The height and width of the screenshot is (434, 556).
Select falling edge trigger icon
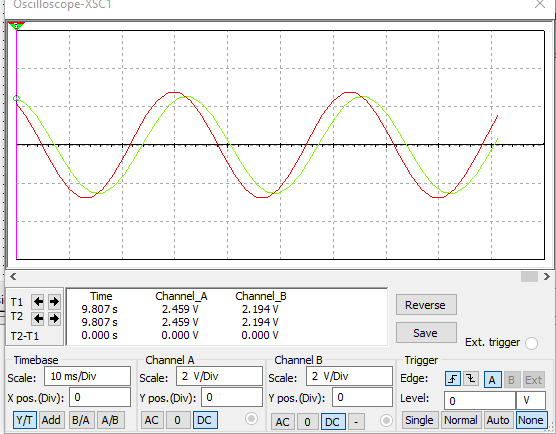(x=471, y=379)
